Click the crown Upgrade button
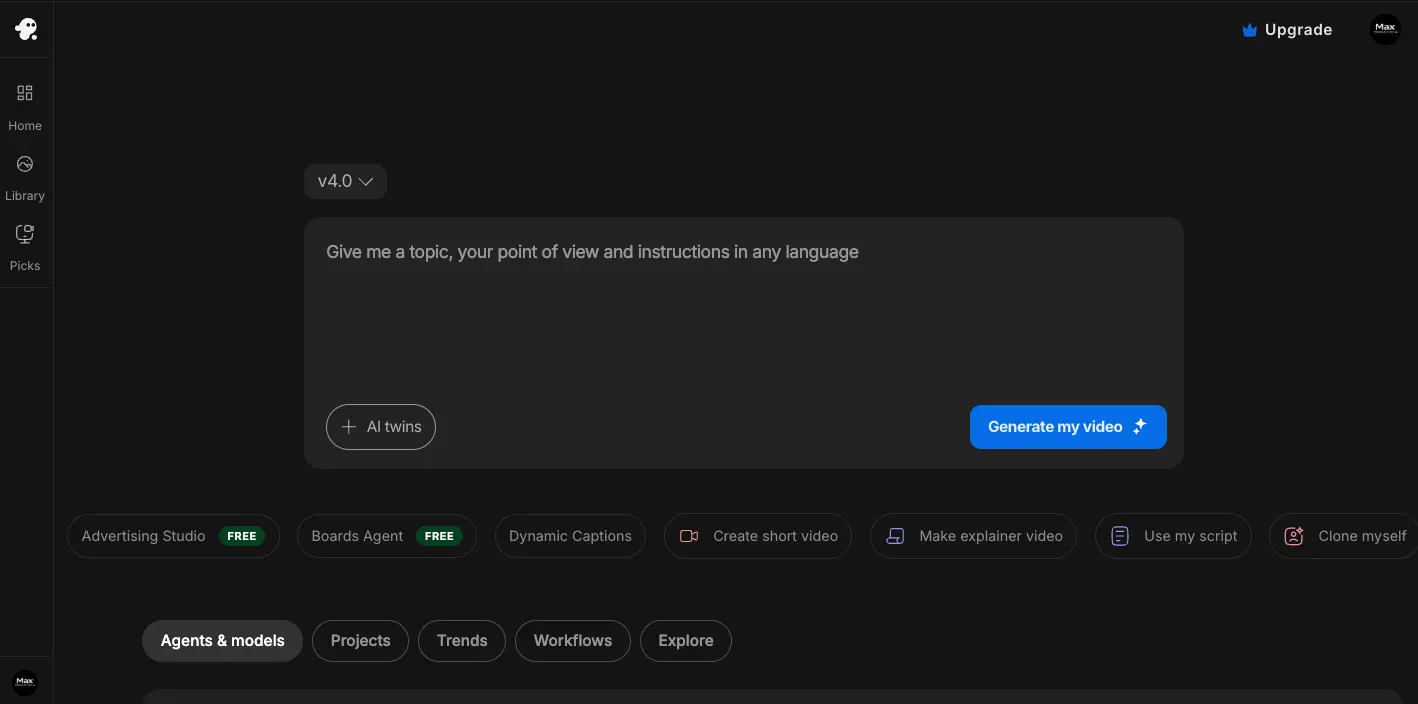 pos(1286,30)
